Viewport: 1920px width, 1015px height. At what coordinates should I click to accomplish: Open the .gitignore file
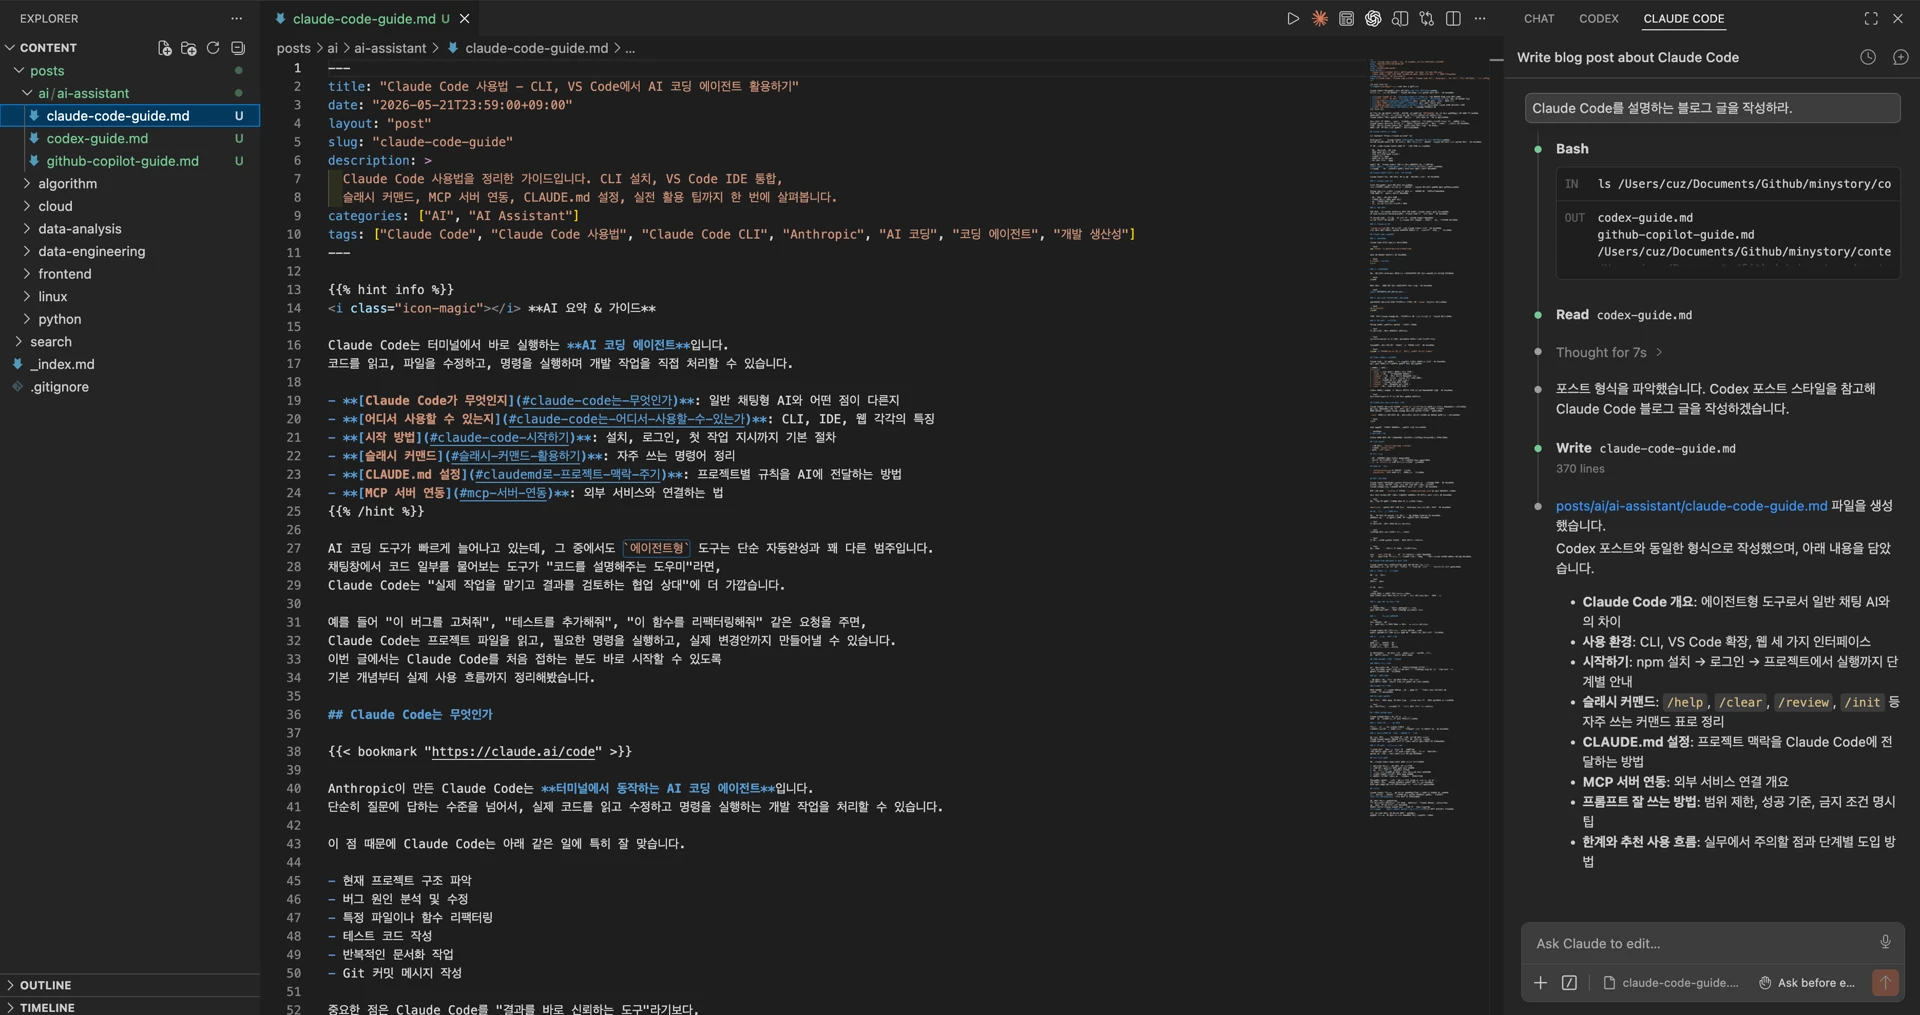(x=59, y=387)
